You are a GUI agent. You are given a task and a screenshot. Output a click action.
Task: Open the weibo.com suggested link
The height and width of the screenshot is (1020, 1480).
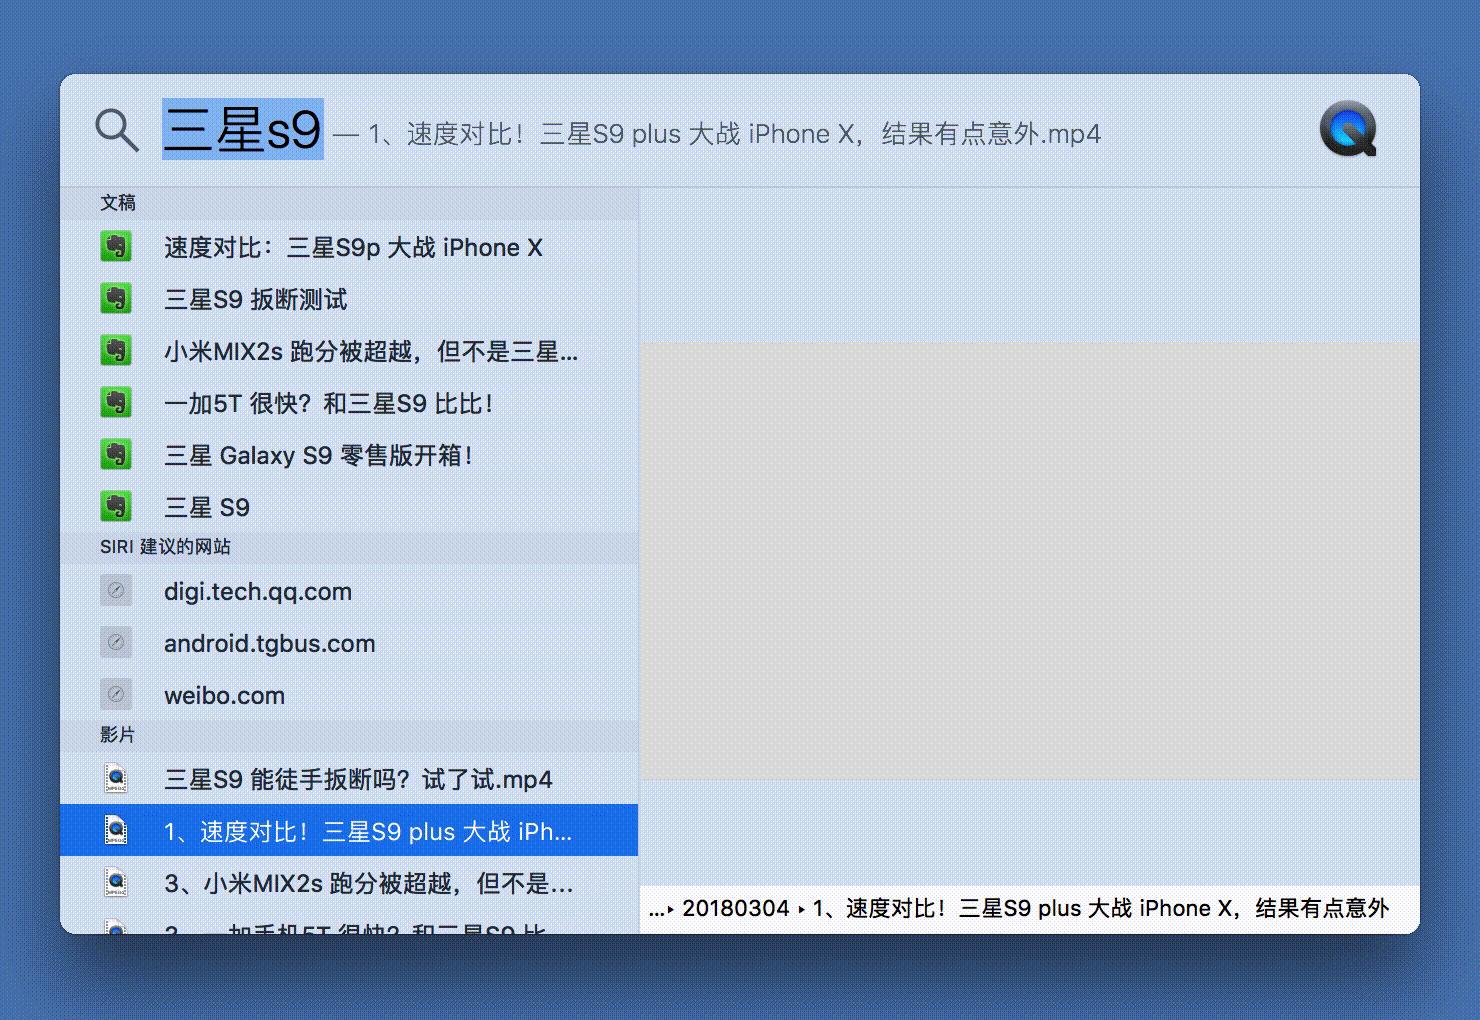click(x=224, y=695)
